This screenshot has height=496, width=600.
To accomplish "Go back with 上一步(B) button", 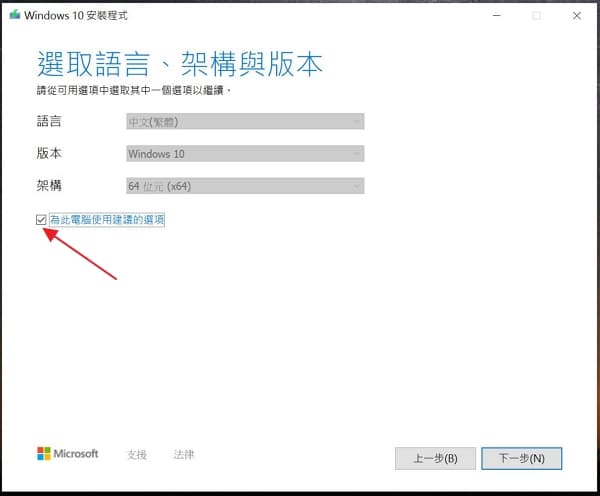I will [435, 458].
